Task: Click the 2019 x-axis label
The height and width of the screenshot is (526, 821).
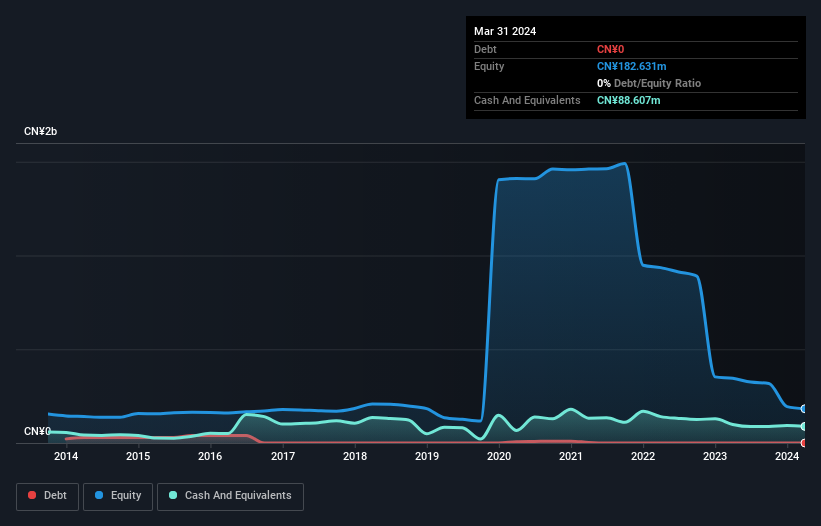Action: 427,456
